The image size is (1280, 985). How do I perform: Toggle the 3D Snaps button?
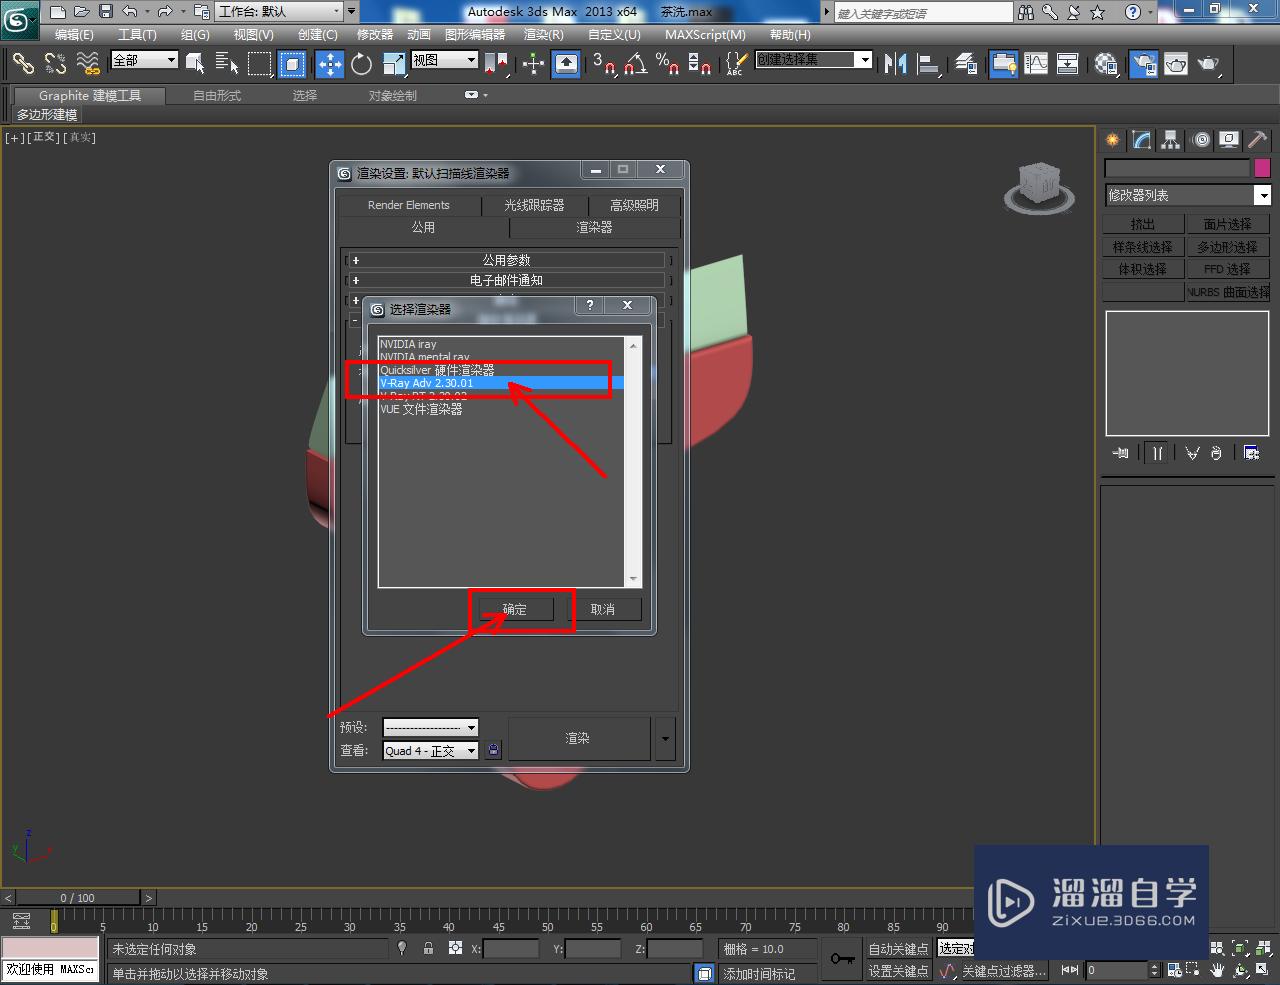[604, 64]
